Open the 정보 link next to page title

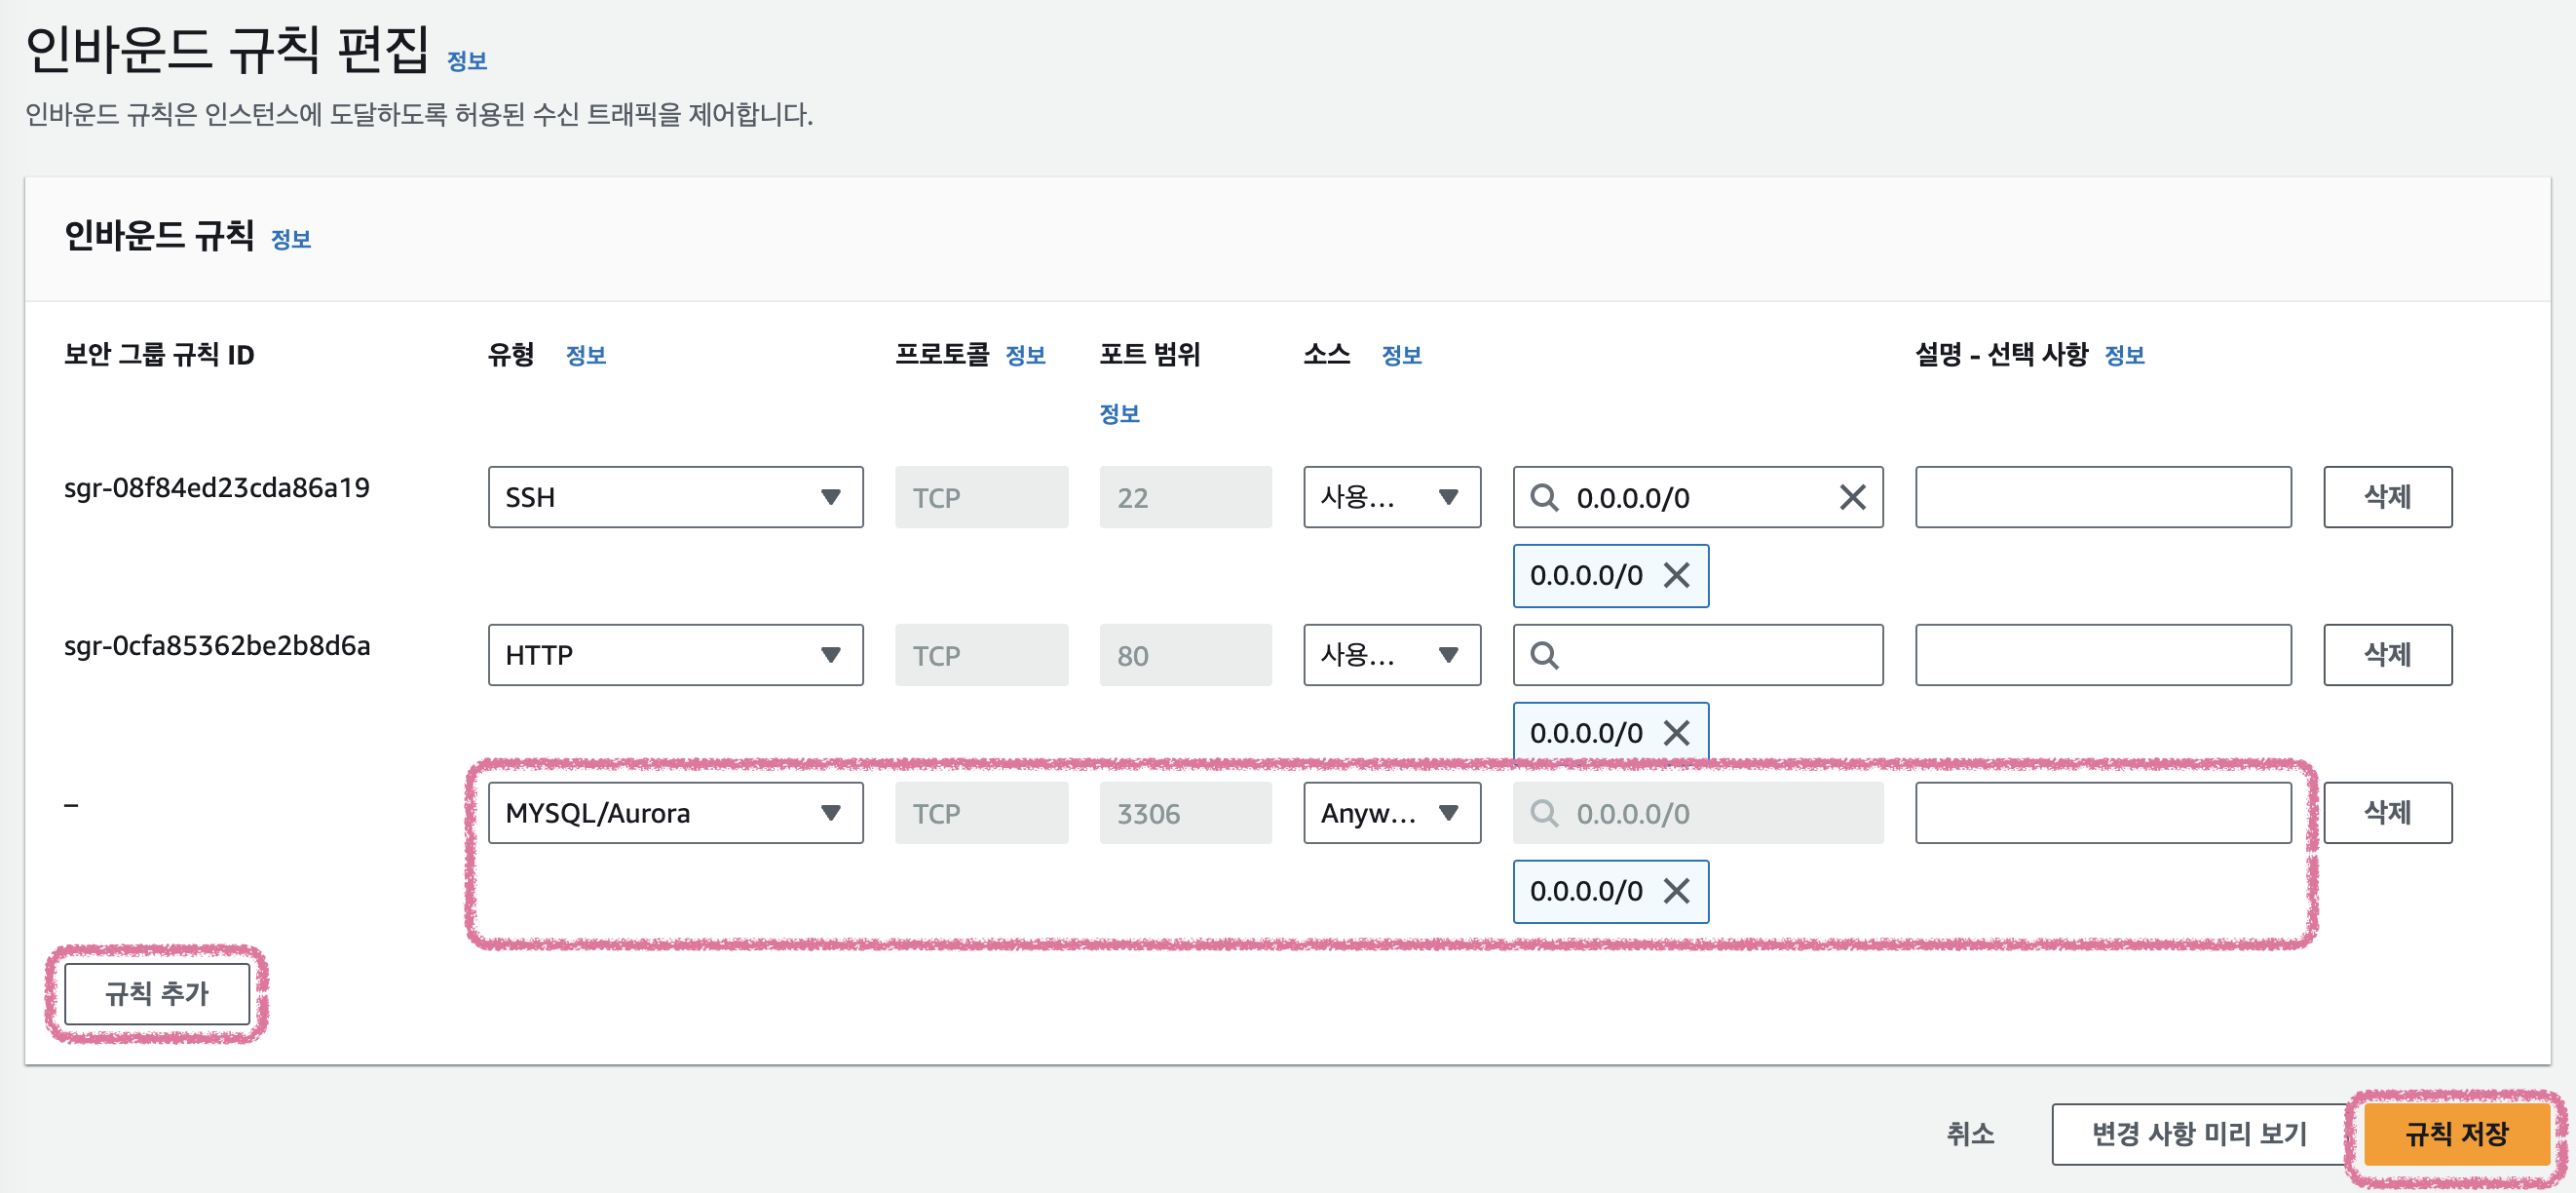tap(466, 61)
